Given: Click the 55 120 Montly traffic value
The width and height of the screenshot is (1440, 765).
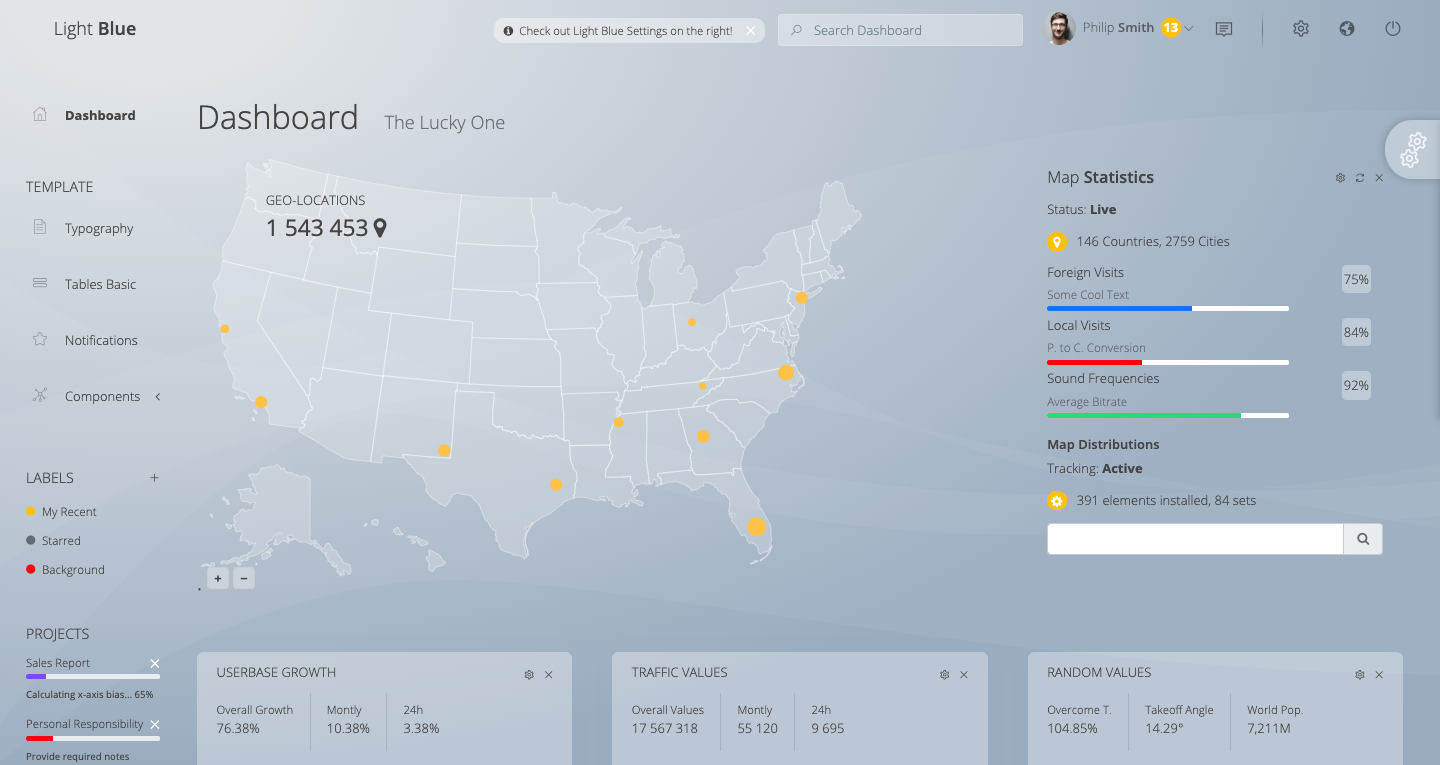Looking at the screenshot, I should coord(758,729).
